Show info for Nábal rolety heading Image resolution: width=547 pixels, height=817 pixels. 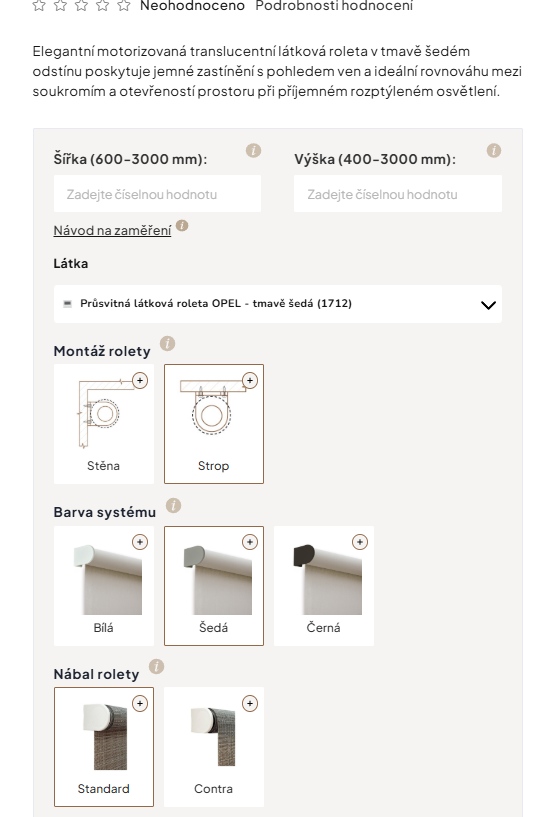[x=156, y=666]
